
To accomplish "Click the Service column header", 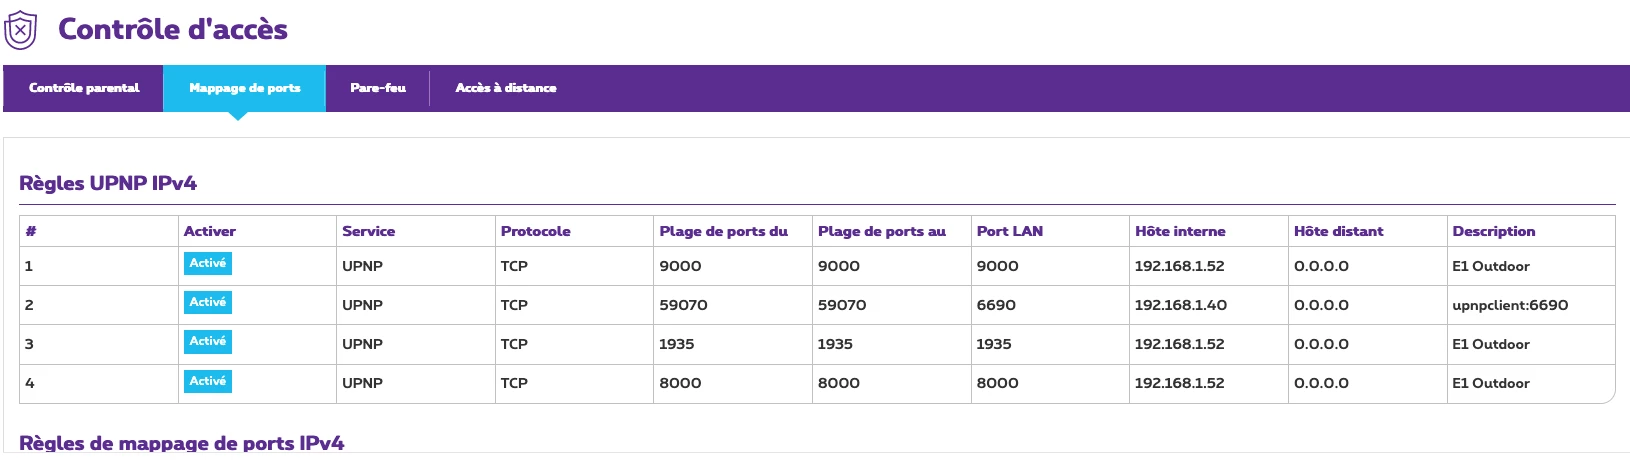I will (x=369, y=231).
